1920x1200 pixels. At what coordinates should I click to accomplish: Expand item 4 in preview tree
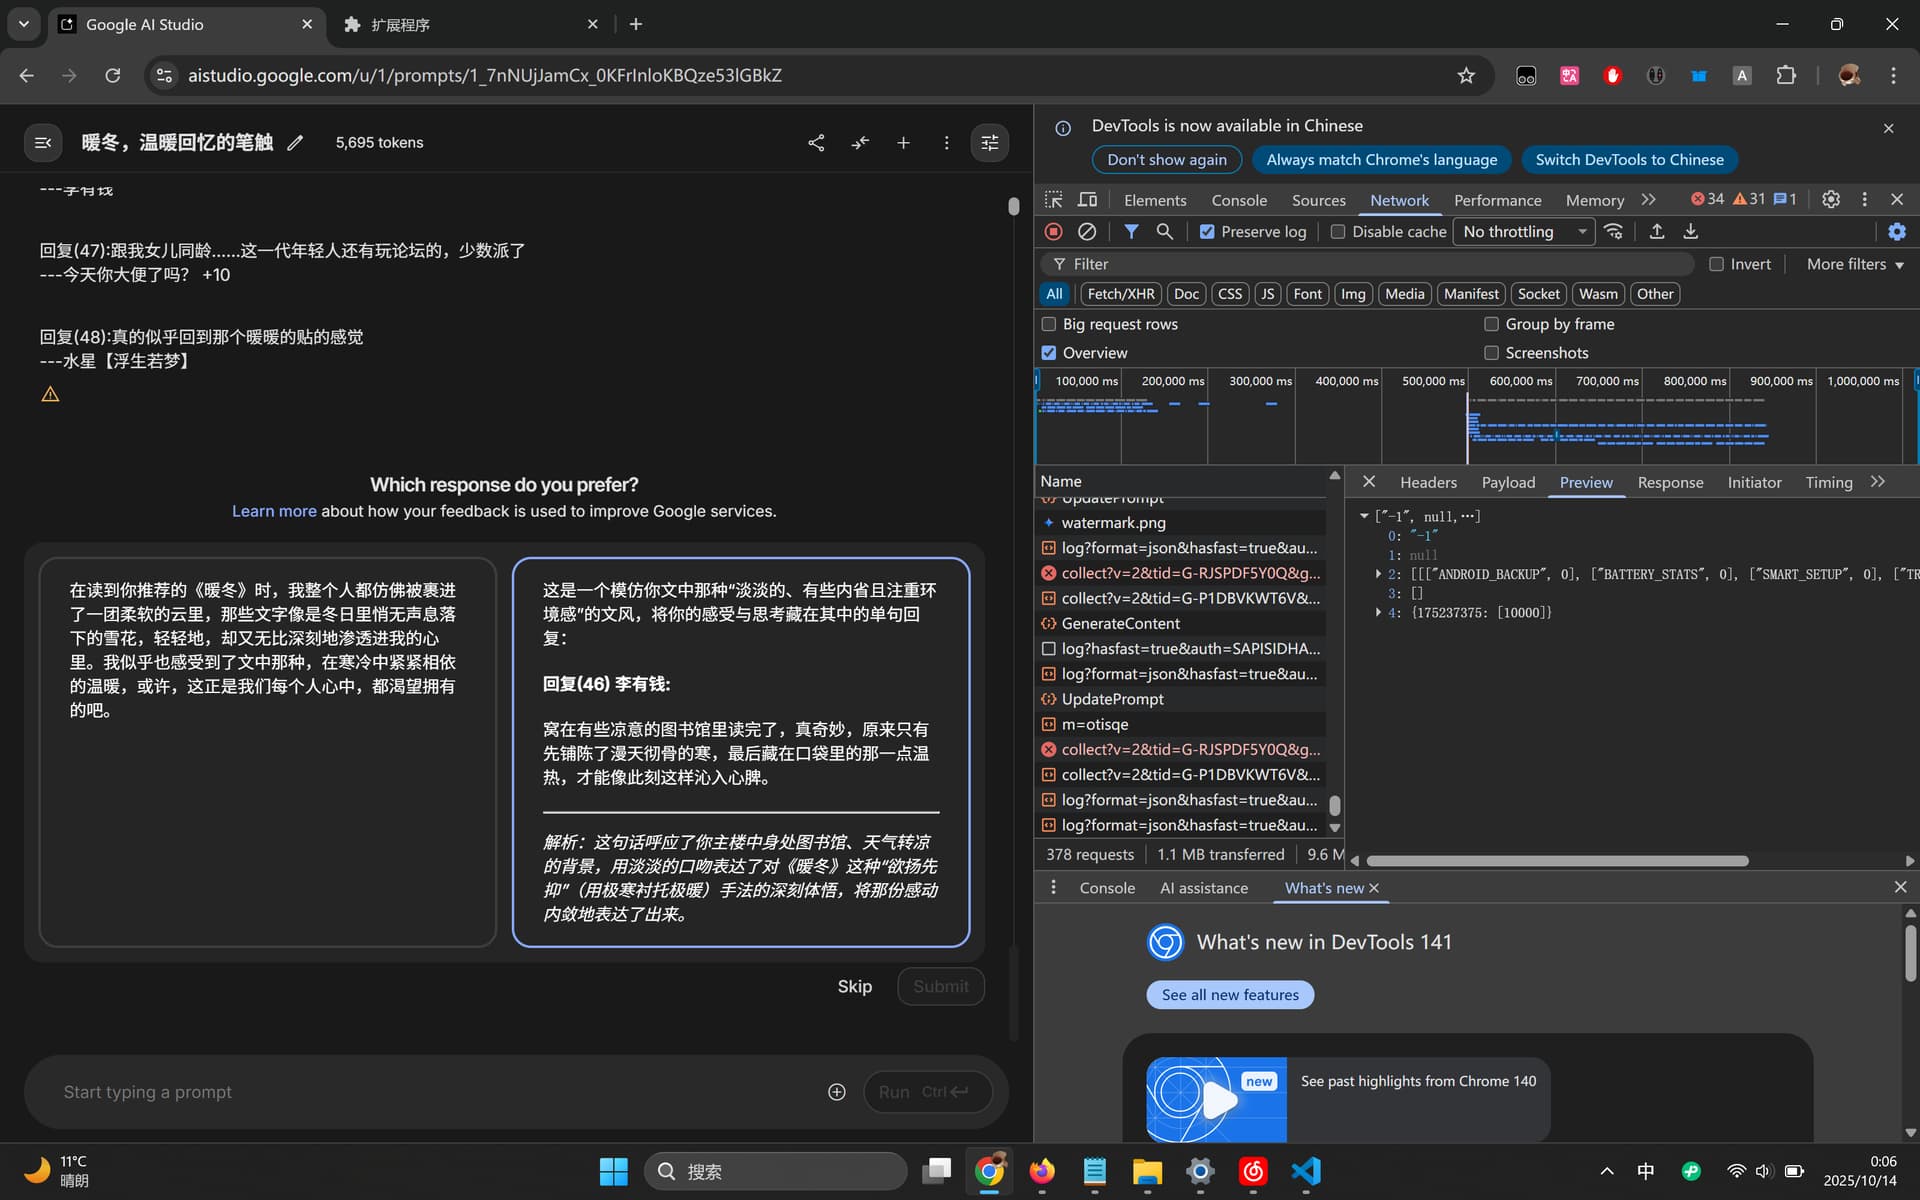(1379, 612)
